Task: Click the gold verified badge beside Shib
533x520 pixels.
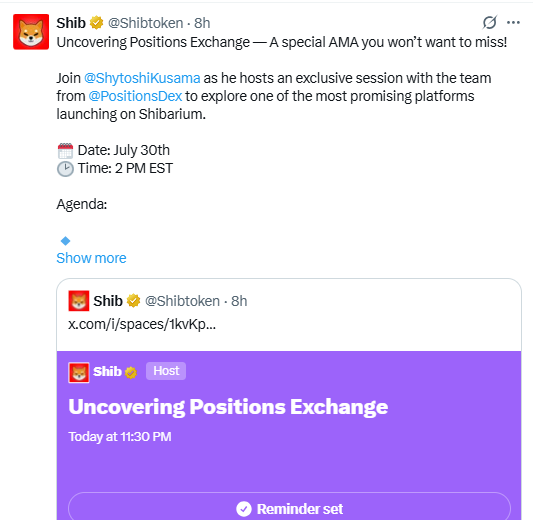Action: (x=97, y=23)
